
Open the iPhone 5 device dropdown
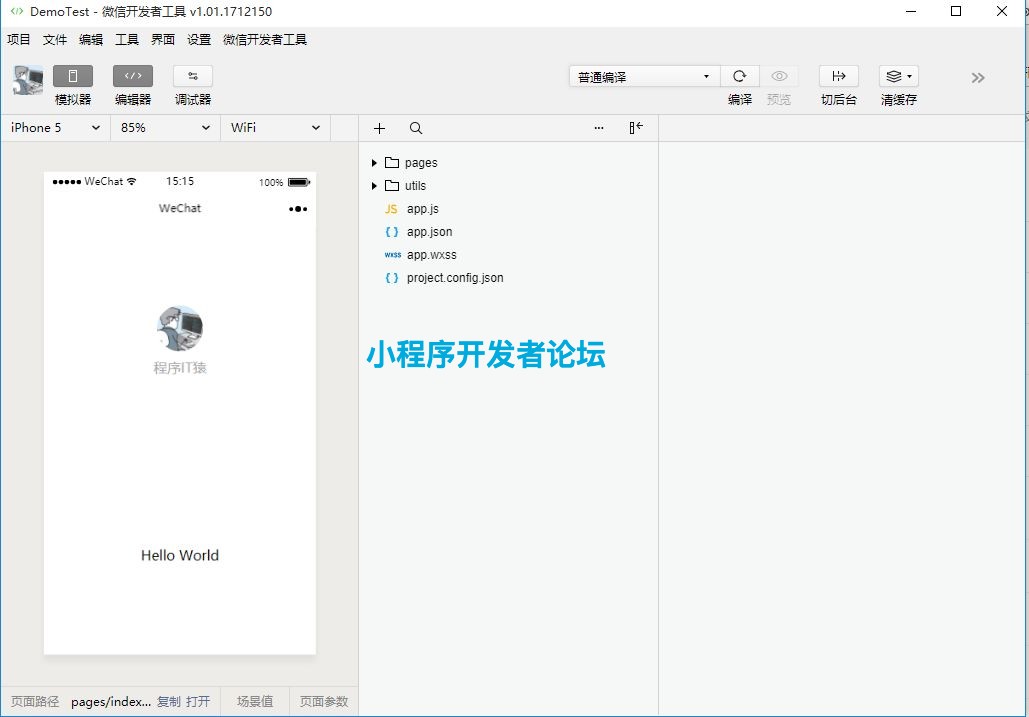55,128
